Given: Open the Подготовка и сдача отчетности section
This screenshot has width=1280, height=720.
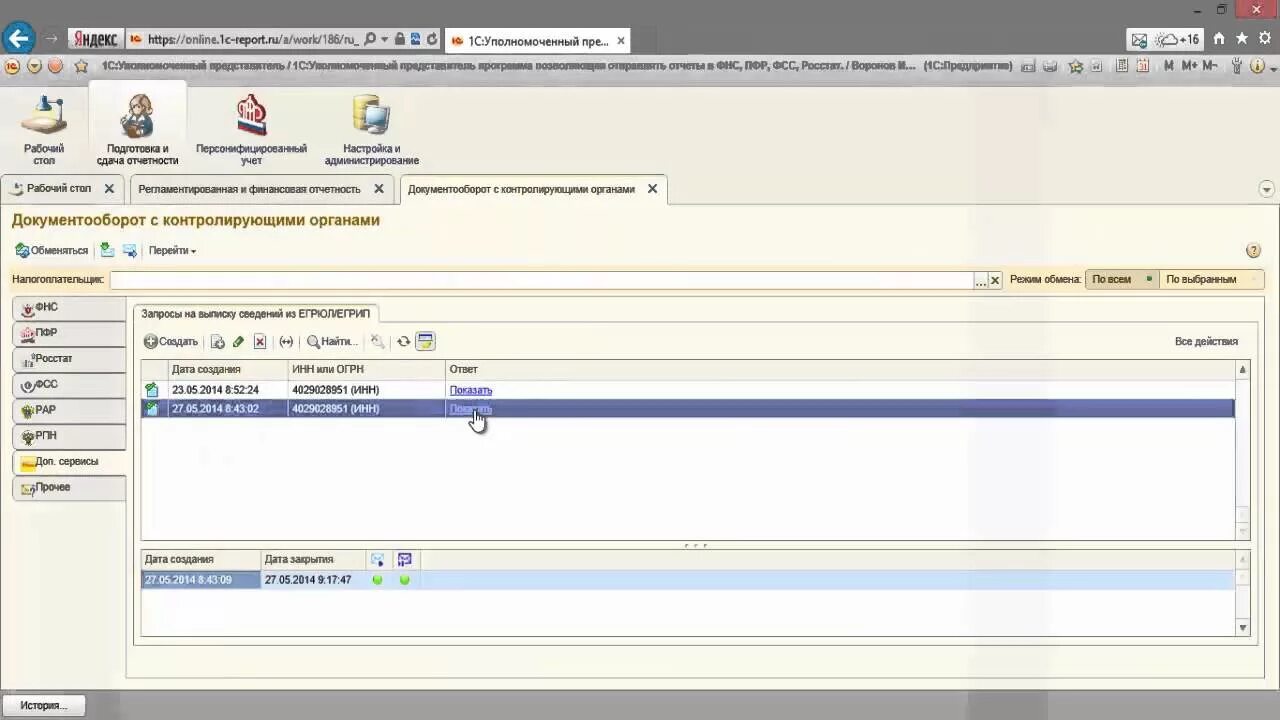Looking at the screenshot, I should point(137,130).
